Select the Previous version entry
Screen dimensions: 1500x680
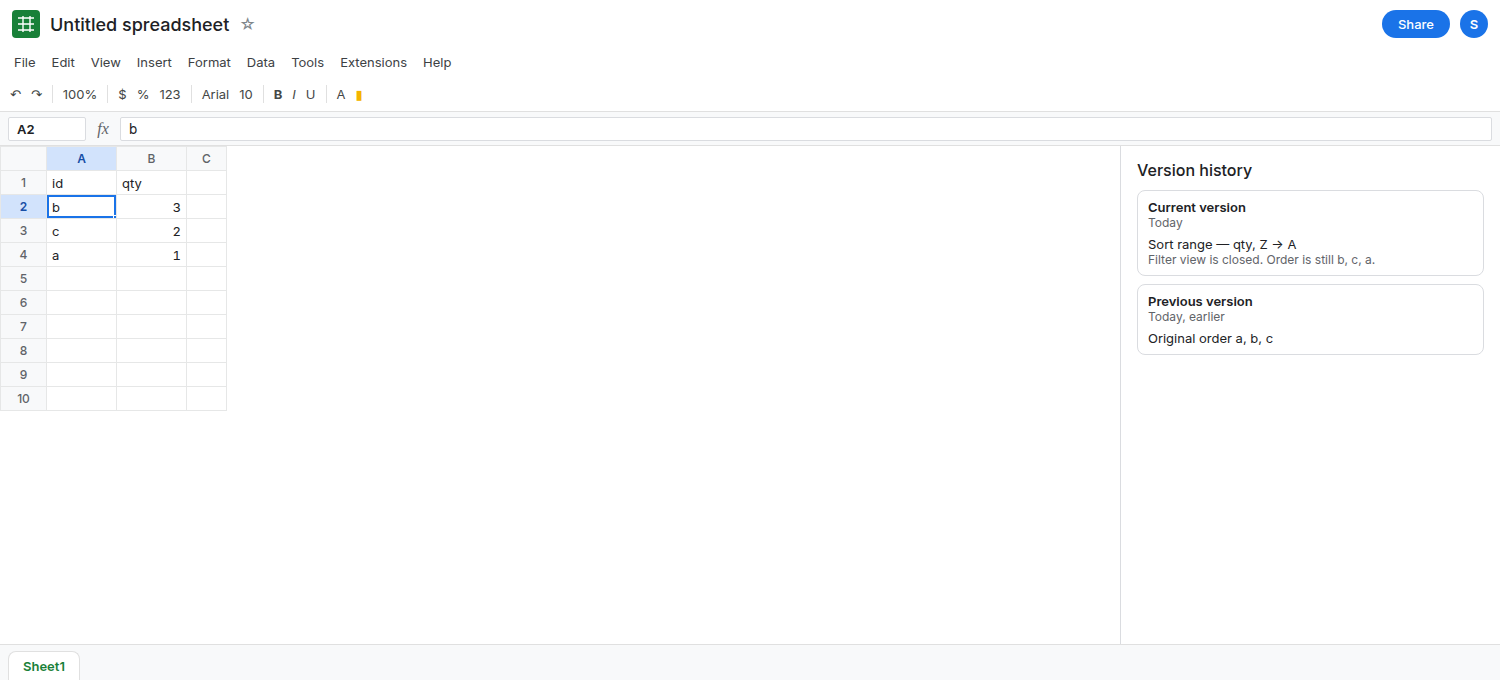pyautogui.click(x=1310, y=319)
